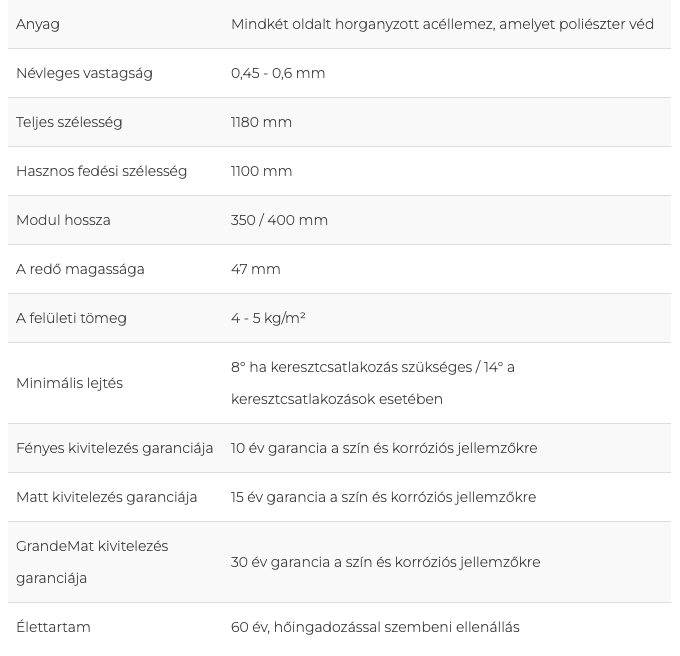Select the 350 / 400 mm value
The height and width of the screenshot is (656, 680).
point(279,220)
